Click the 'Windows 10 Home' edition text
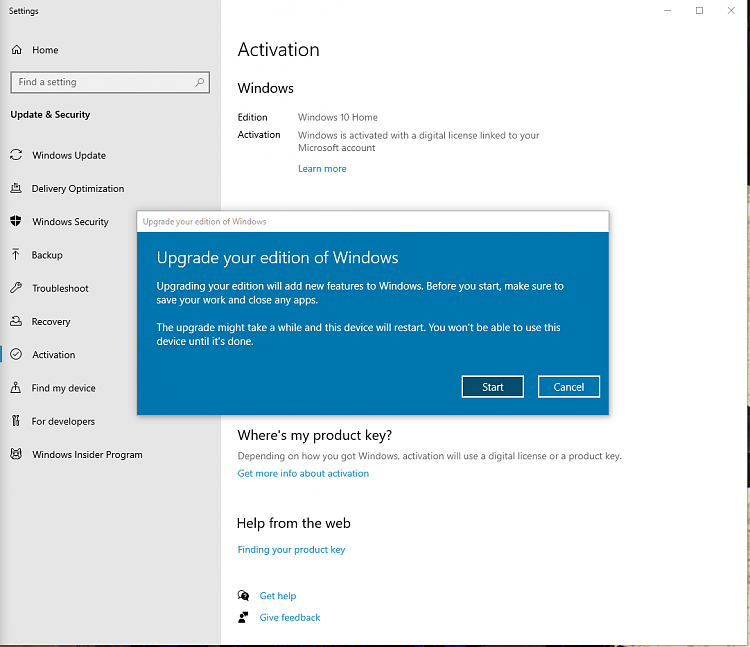The image size is (750, 647). pyautogui.click(x=338, y=117)
